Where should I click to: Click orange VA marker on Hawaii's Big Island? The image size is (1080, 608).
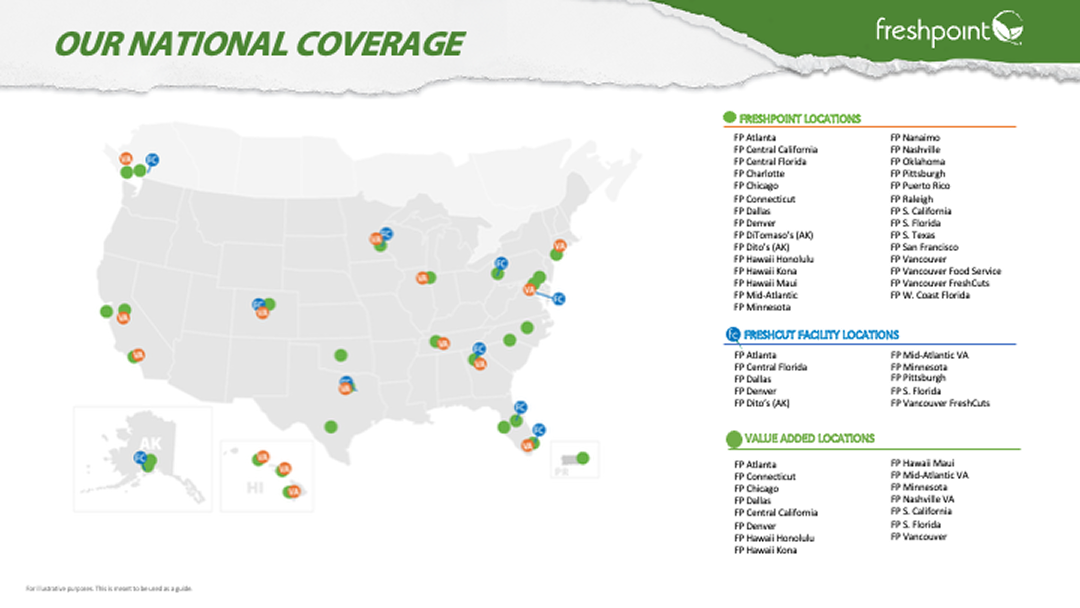294,492
